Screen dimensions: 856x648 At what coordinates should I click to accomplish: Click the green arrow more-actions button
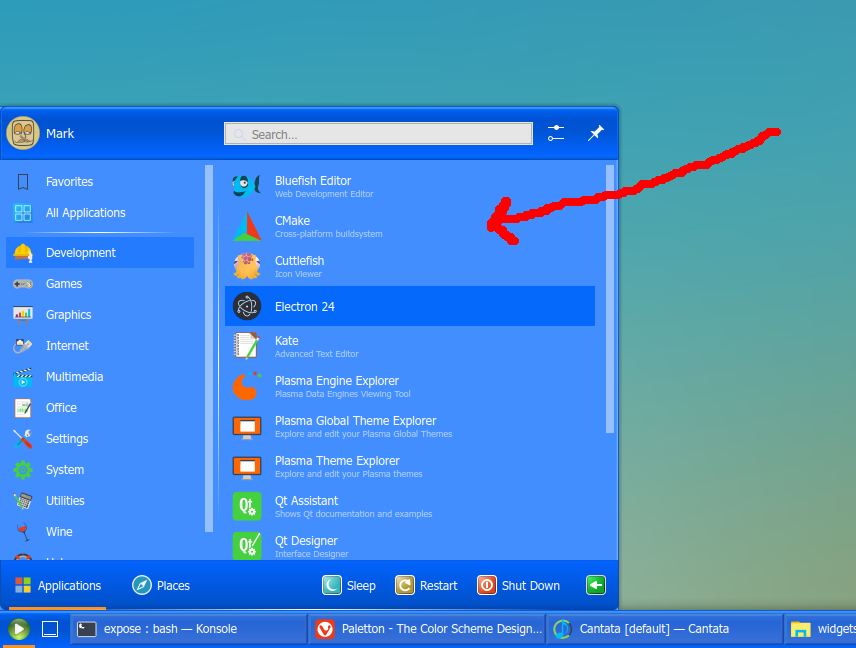coord(596,585)
